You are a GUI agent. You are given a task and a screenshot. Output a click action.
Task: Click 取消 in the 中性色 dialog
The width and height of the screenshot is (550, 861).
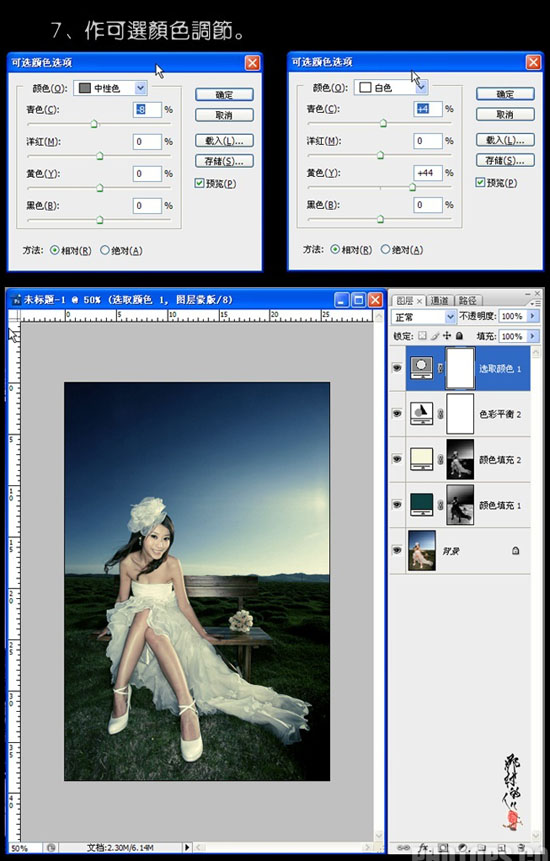225,115
